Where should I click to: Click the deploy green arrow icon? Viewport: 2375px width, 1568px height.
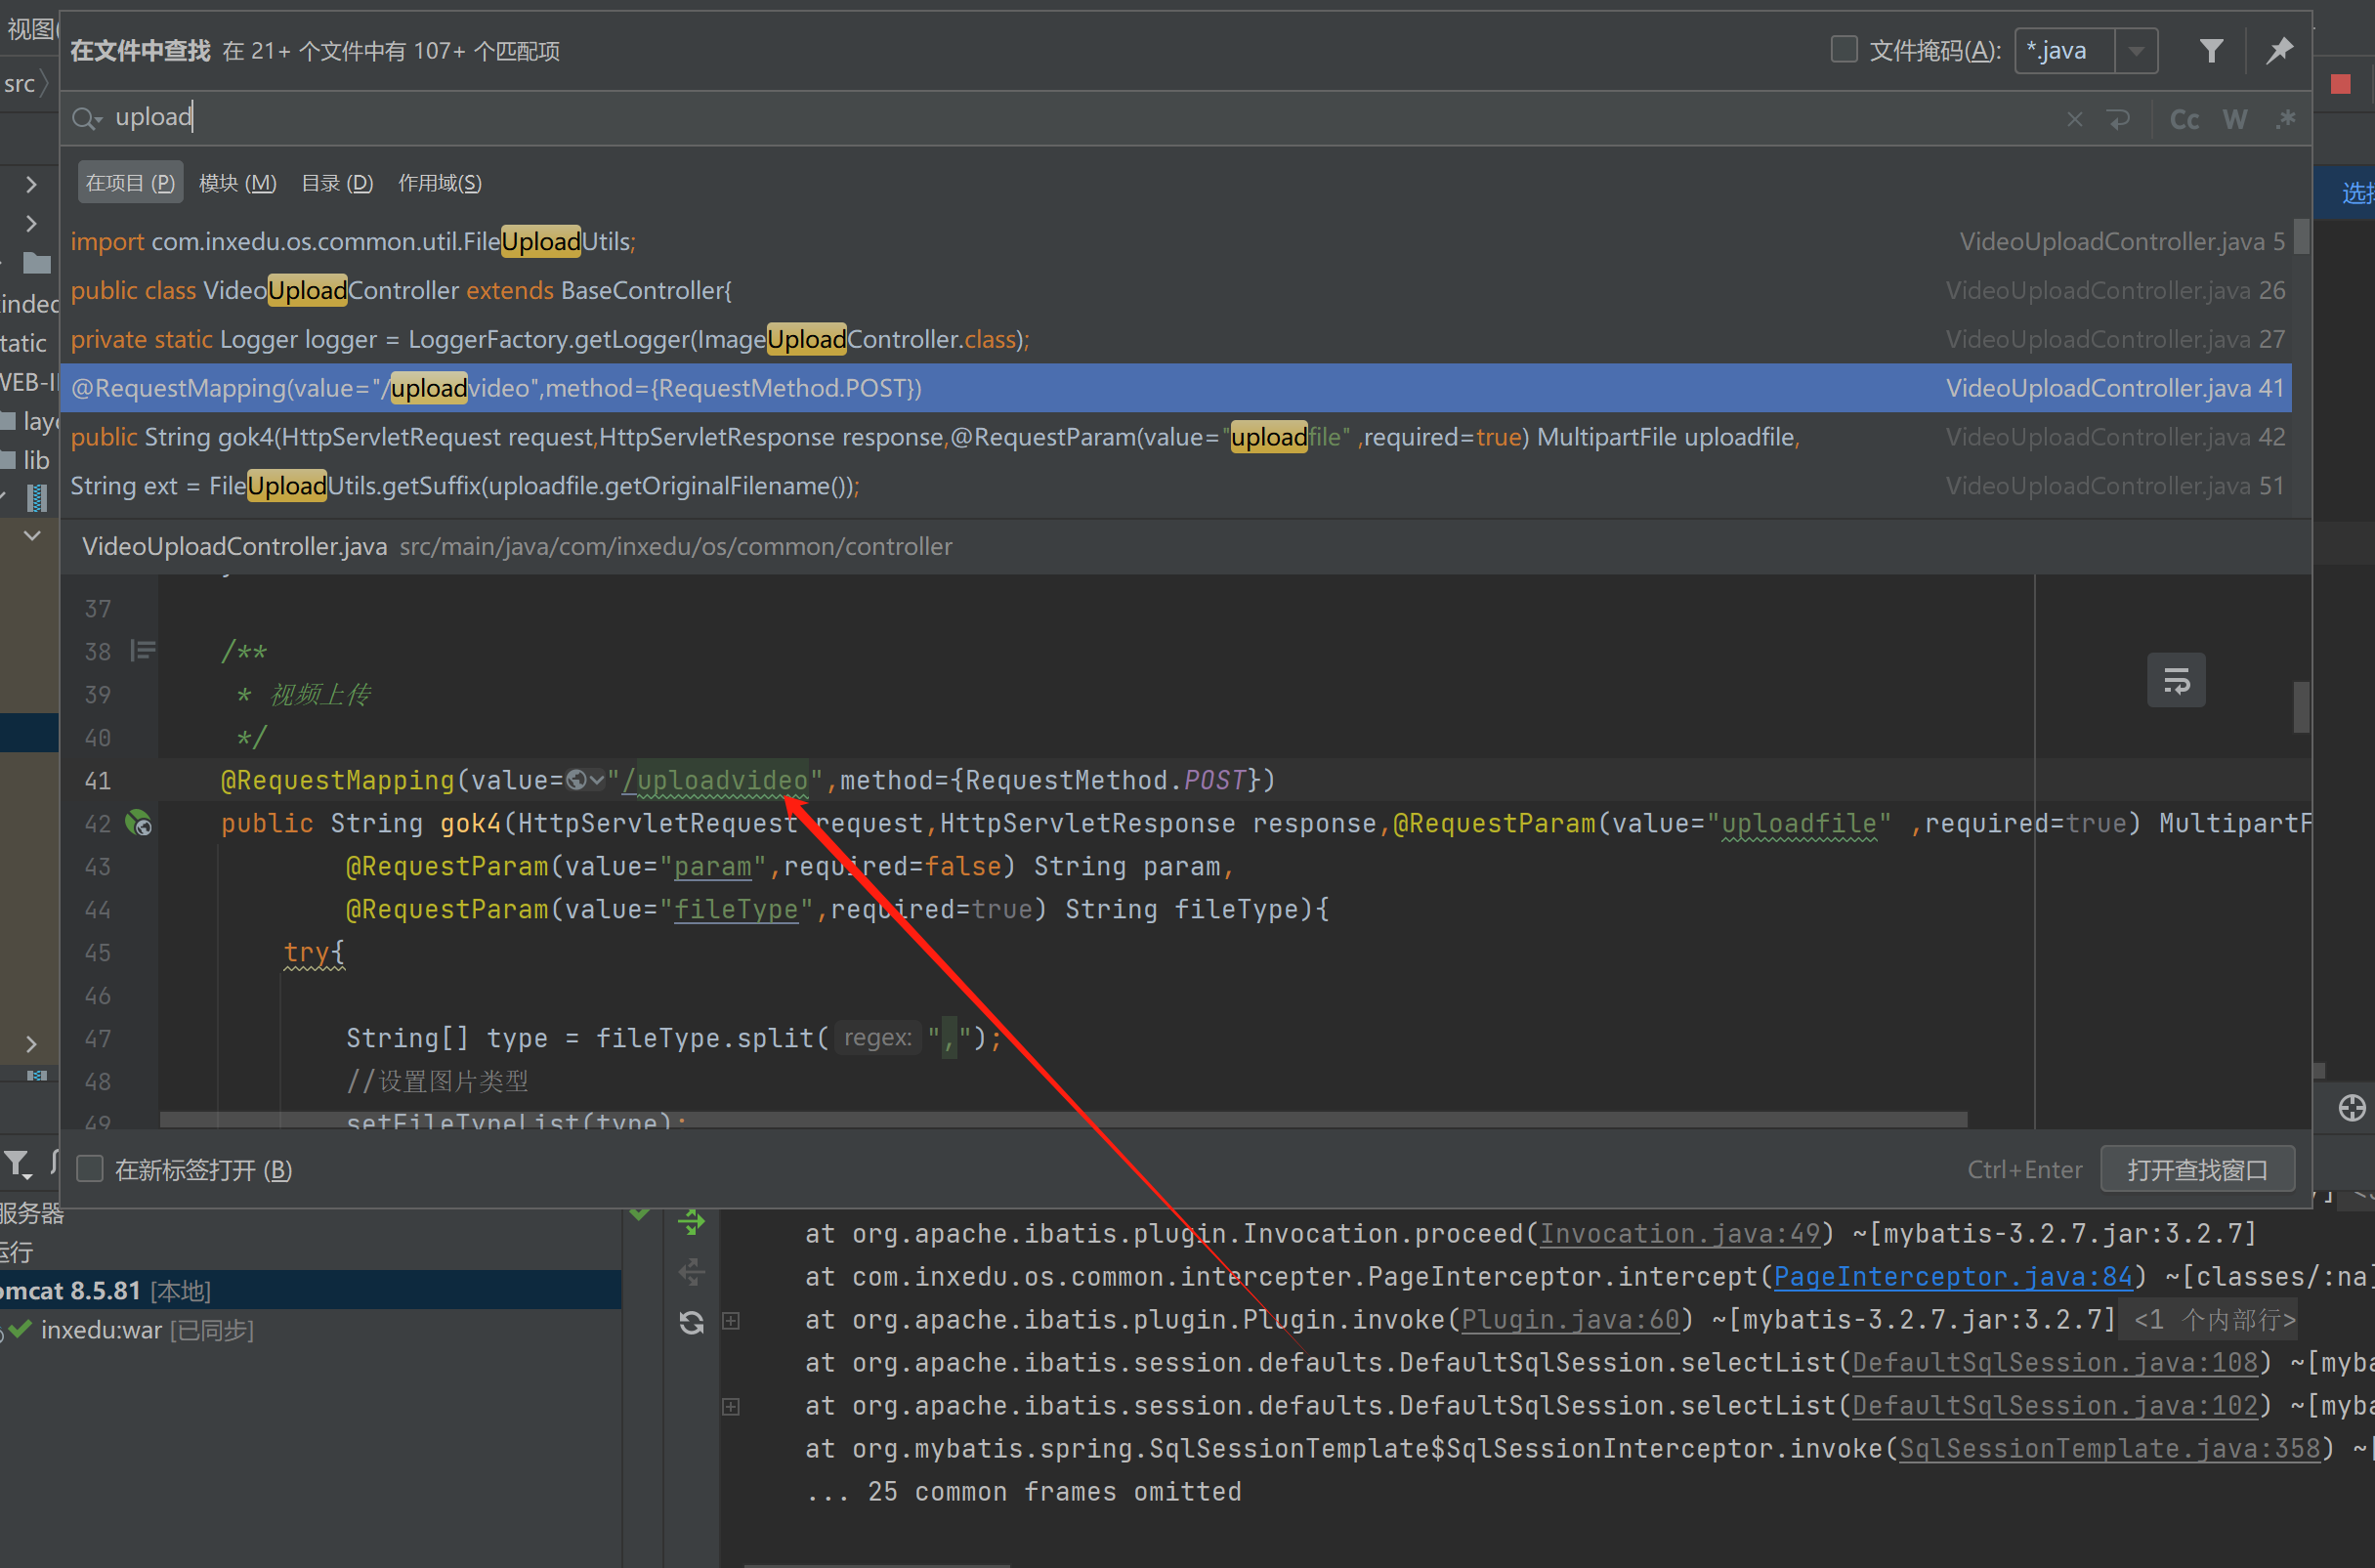691,1221
